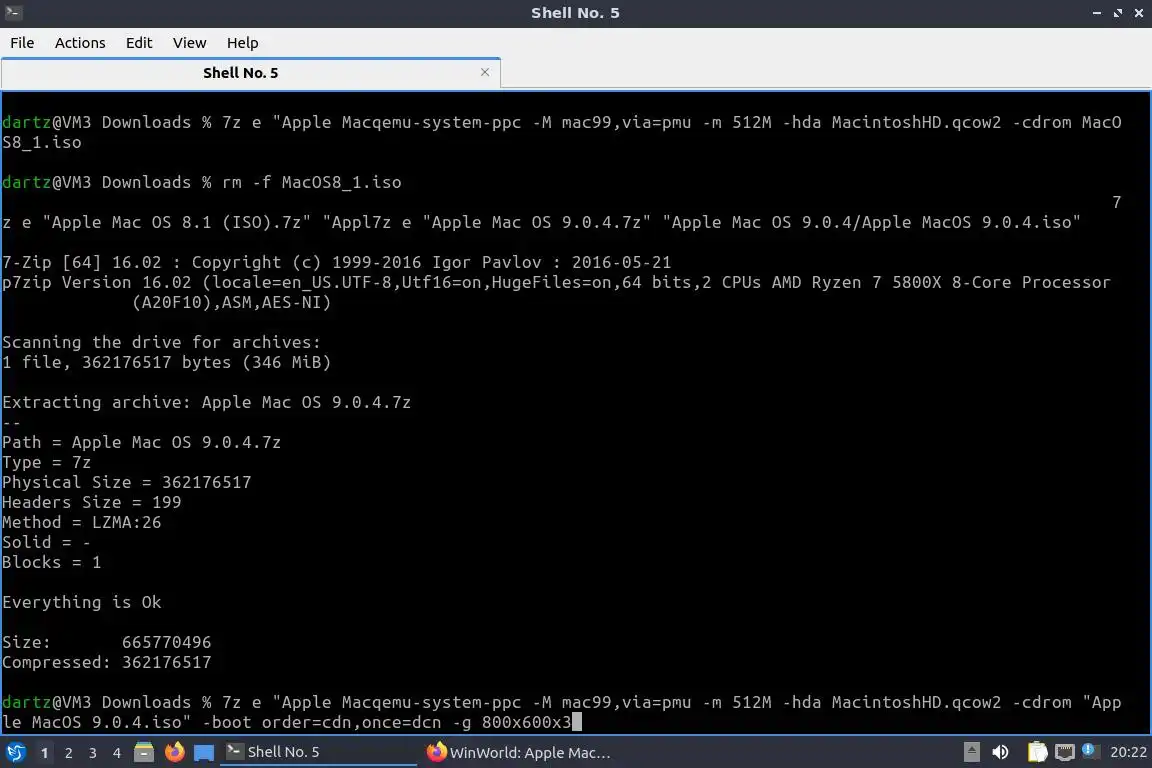Select Shell No. 5 taskbar entry

(x=317, y=752)
